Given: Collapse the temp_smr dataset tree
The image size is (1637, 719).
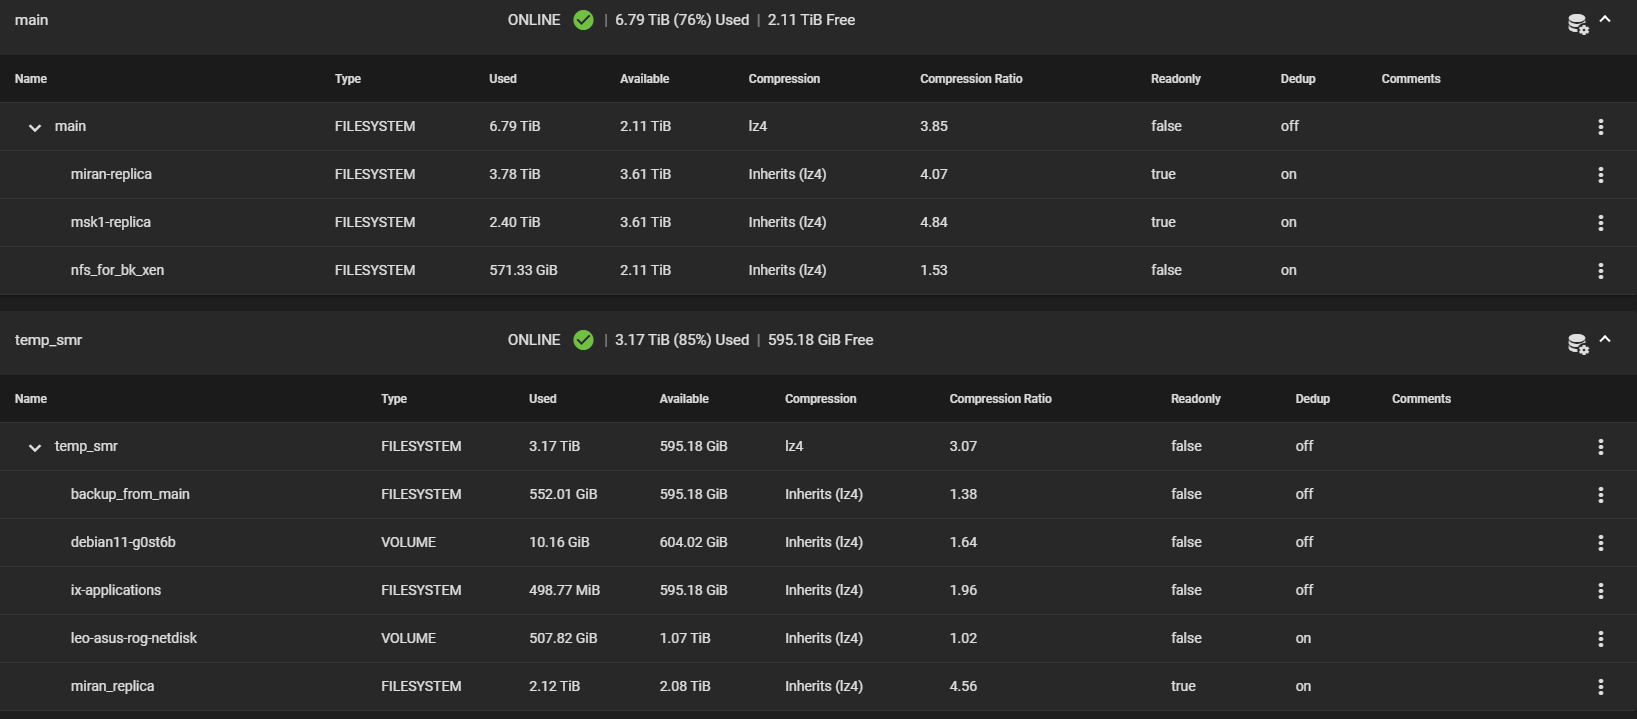Looking at the screenshot, I should 35,447.
